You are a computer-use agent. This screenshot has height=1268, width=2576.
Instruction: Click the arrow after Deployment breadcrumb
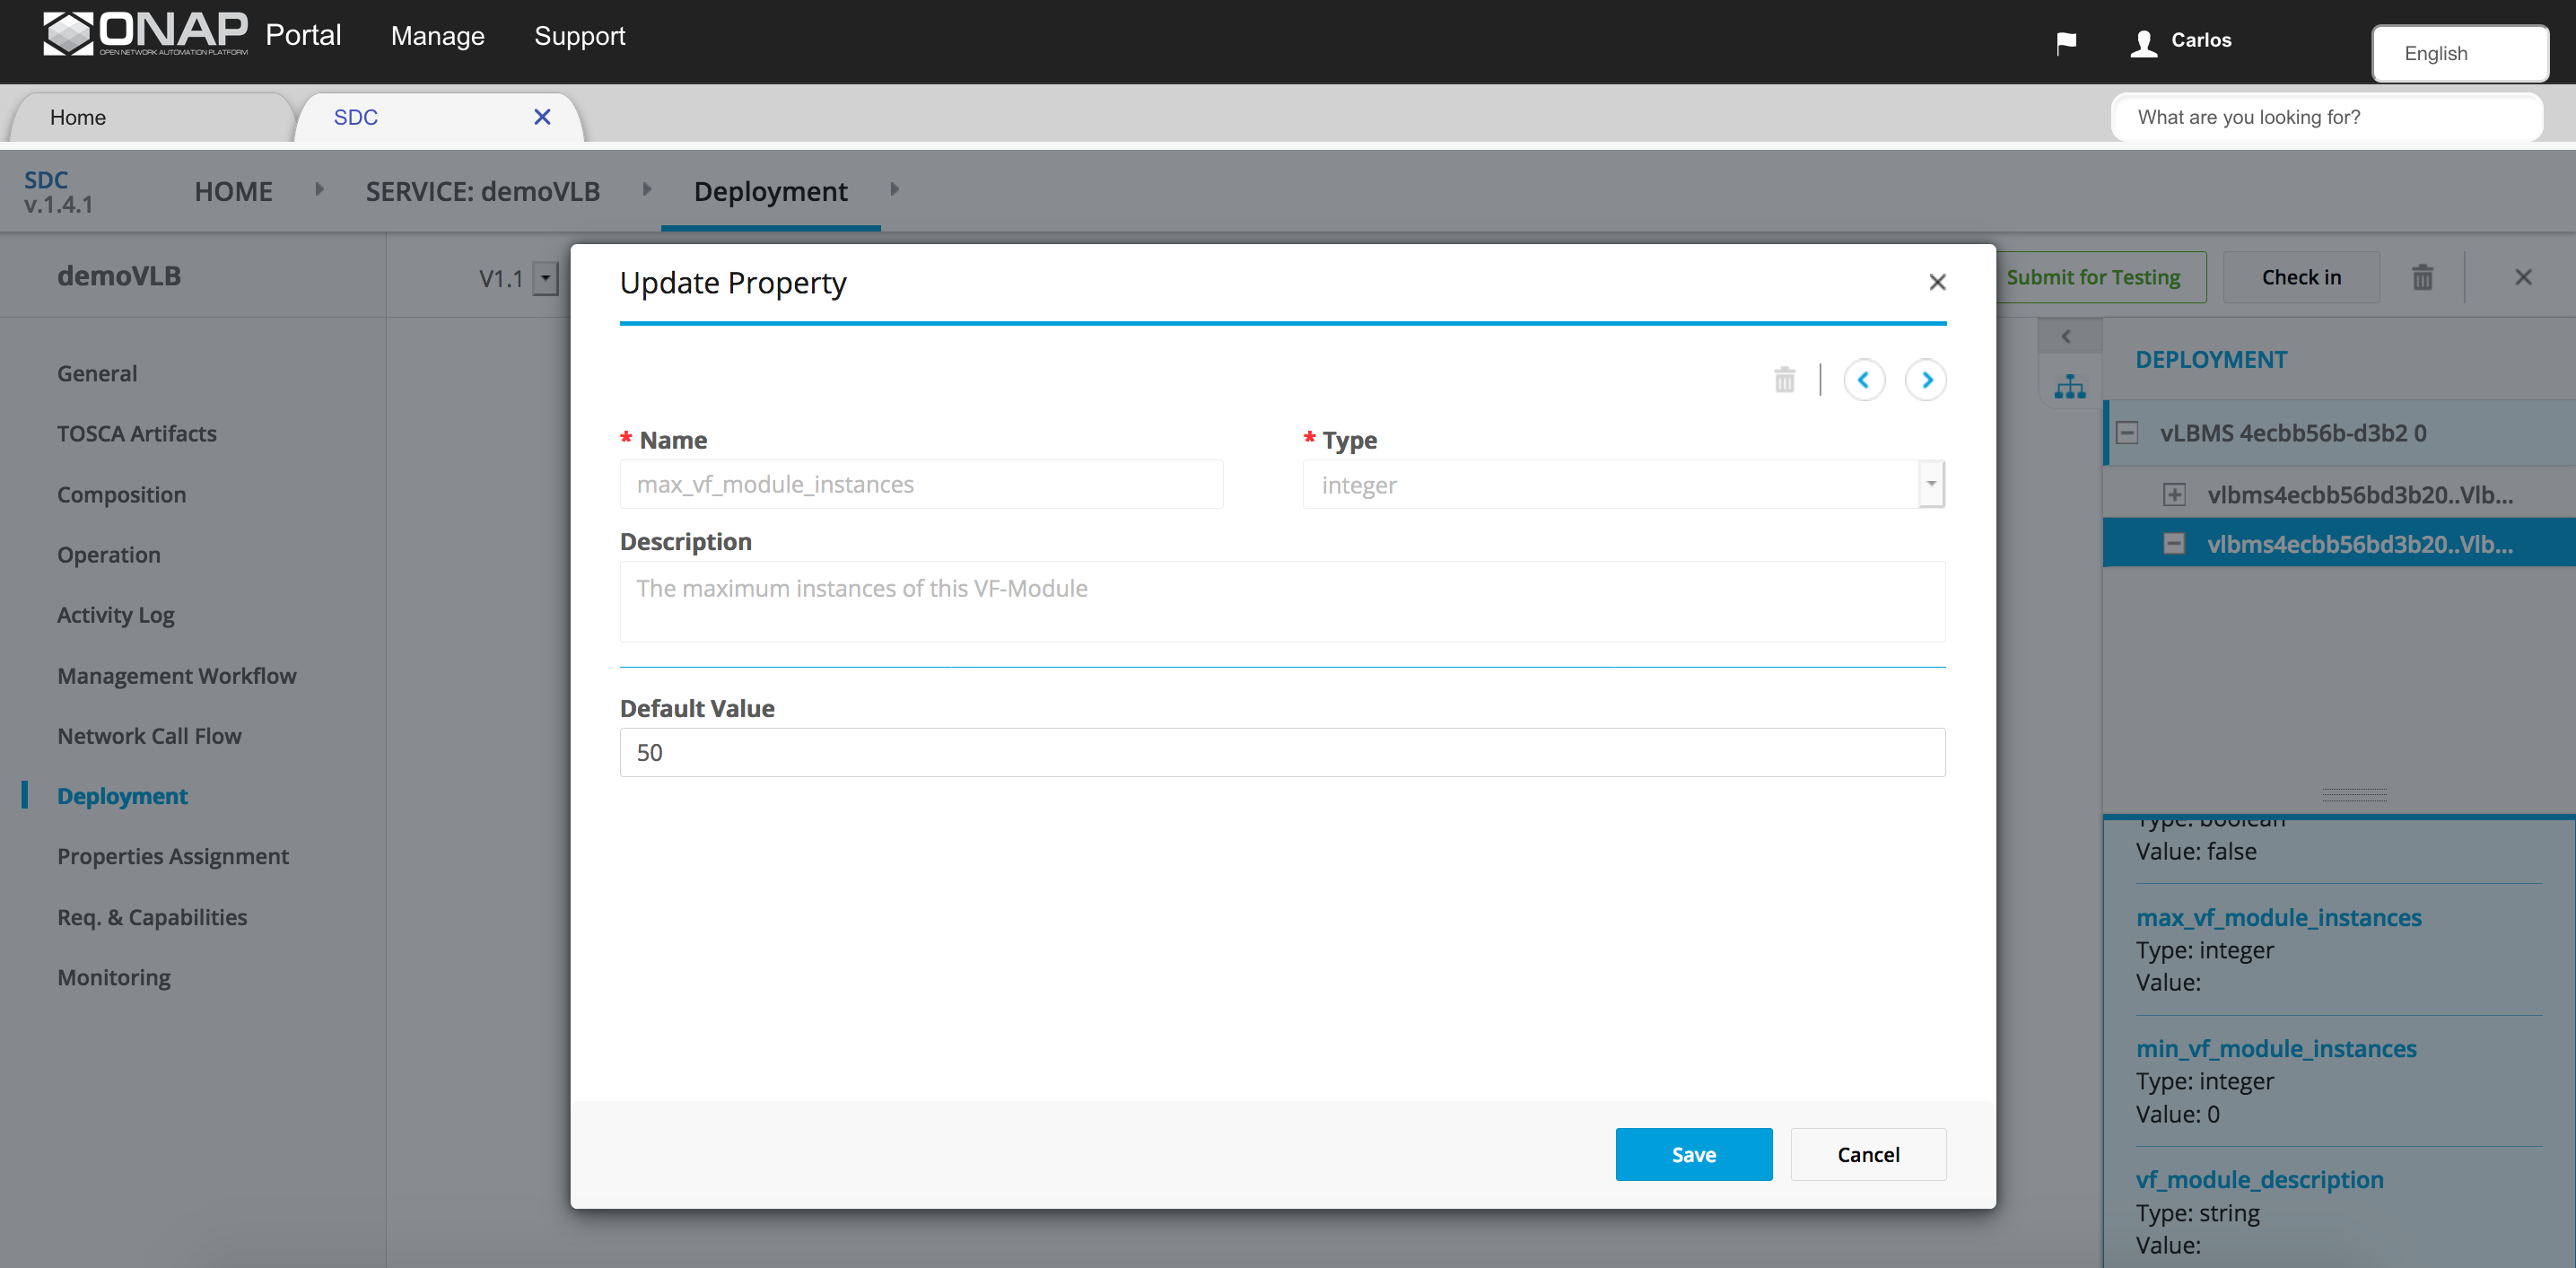point(894,189)
